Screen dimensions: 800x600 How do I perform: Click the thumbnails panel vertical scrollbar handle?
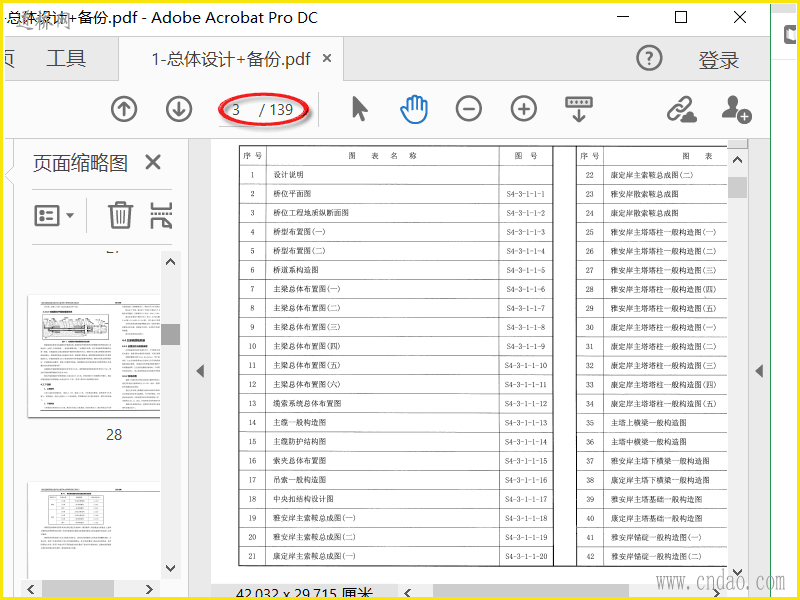[x=170, y=334]
